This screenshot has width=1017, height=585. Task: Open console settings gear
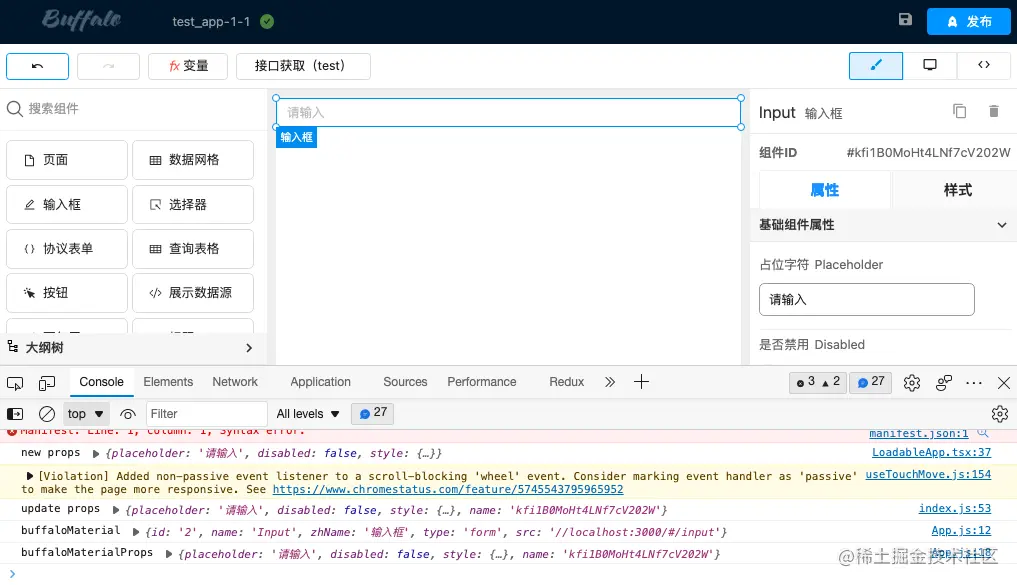coord(999,414)
